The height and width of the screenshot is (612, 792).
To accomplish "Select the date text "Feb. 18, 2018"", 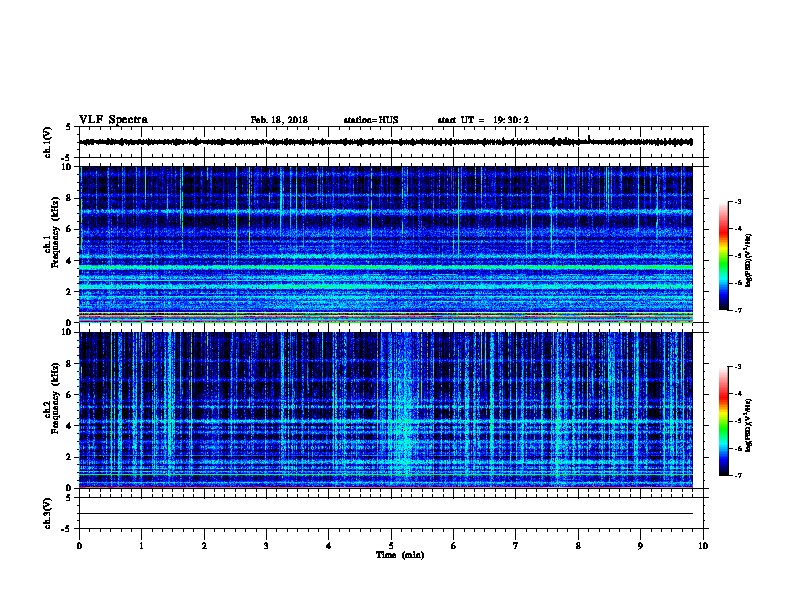I will [279, 120].
